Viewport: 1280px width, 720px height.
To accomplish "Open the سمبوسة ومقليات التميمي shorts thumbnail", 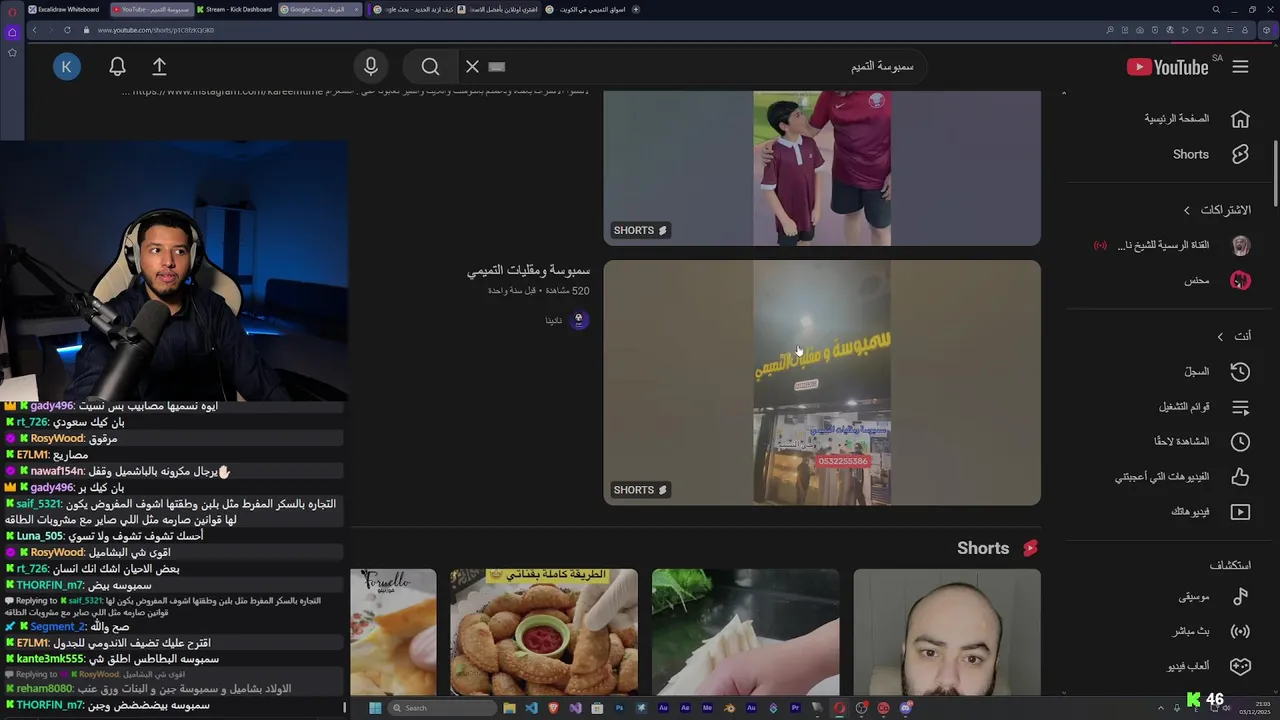I will point(822,383).
